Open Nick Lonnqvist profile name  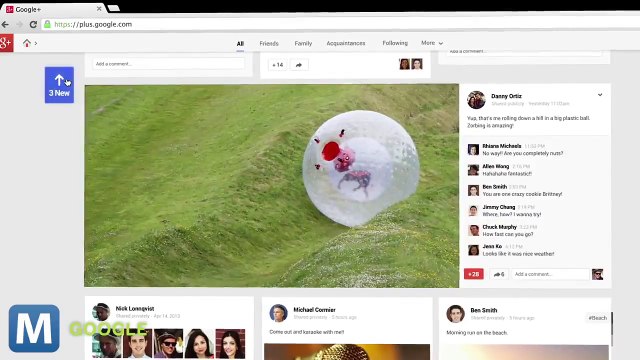coord(135,309)
